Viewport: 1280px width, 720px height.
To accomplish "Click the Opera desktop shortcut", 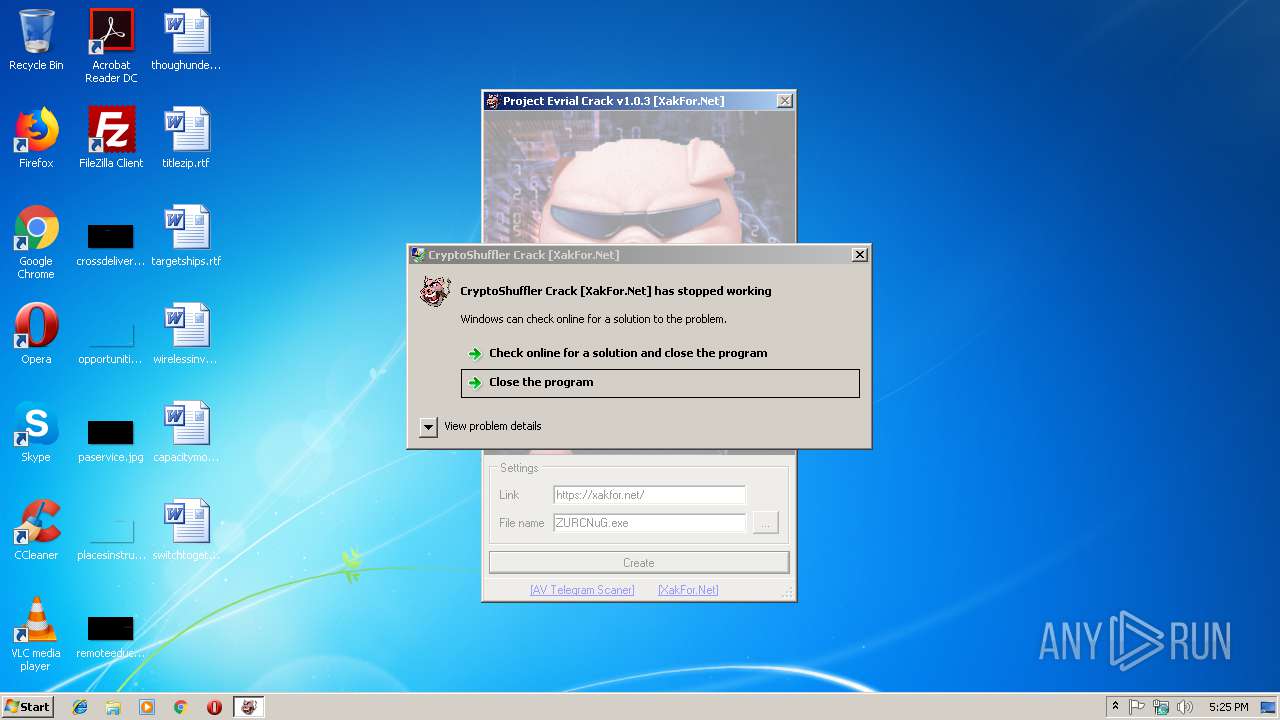I will click(x=36, y=334).
